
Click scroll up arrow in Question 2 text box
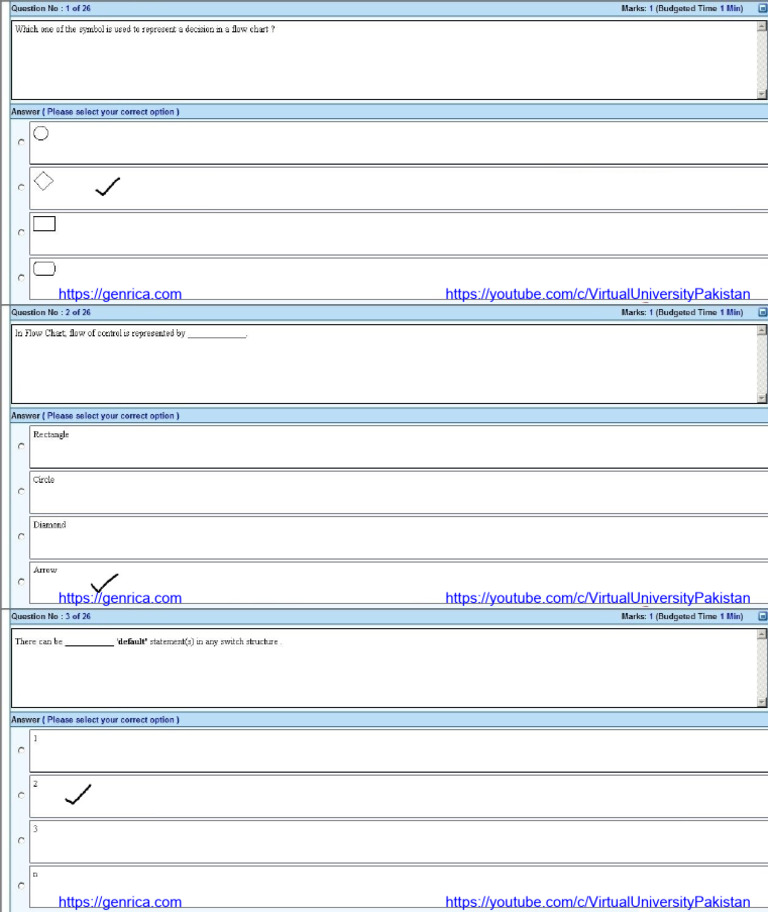tap(762, 330)
